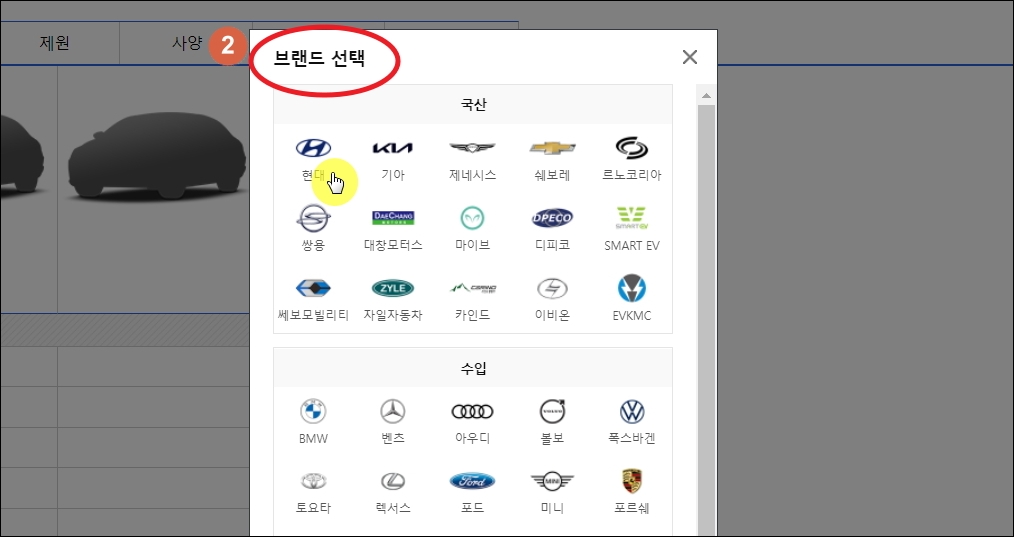The image size is (1014, 537).
Task: Click the 쎄보모빌리티 brand name label
Action: (x=314, y=315)
